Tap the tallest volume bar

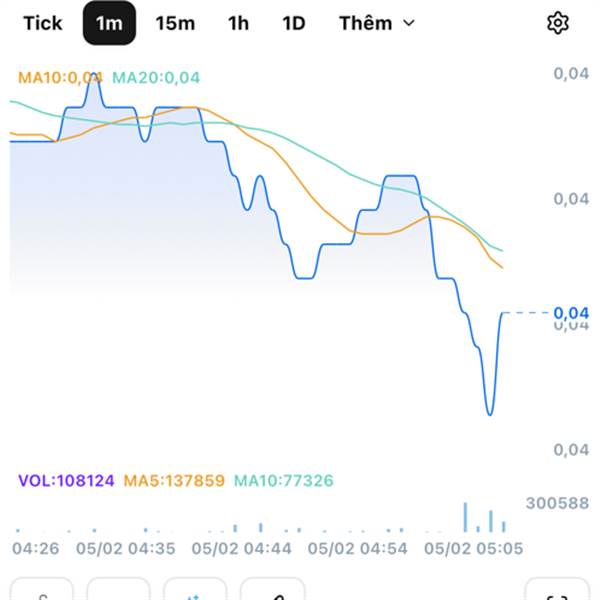pyautogui.click(x=465, y=517)
